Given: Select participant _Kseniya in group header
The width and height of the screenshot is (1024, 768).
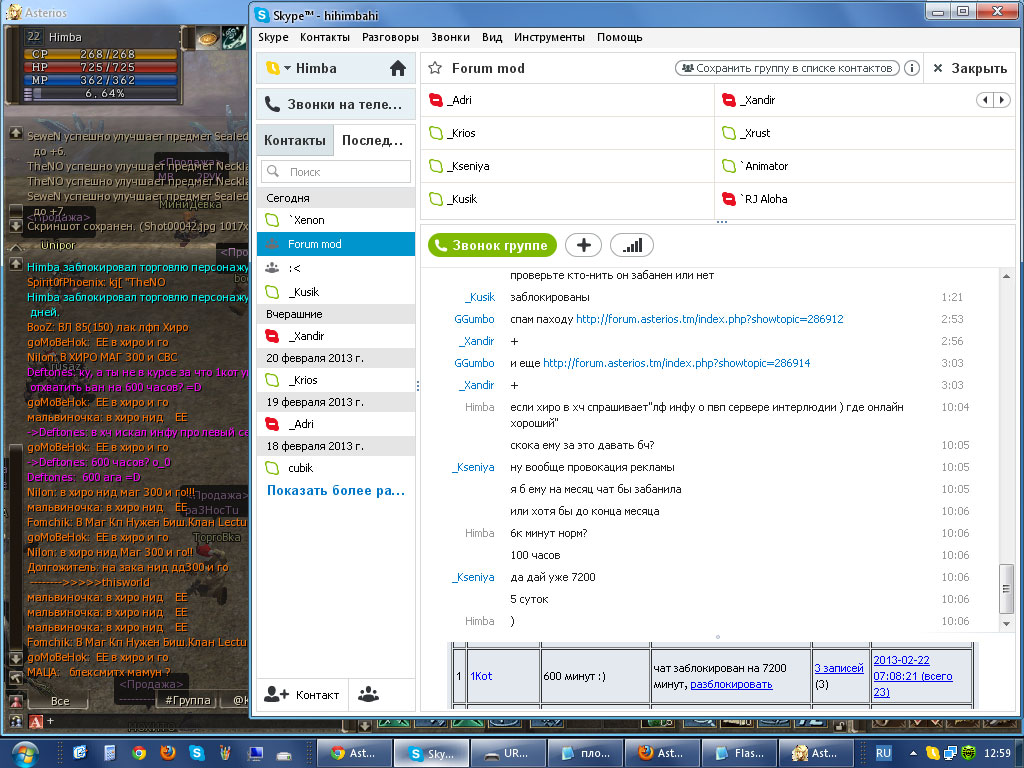Looking at the screenshot, I should click(x=567, y=166).
